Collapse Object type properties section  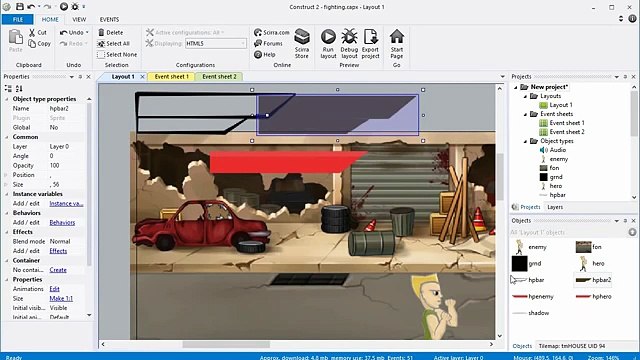click(6, 99)
